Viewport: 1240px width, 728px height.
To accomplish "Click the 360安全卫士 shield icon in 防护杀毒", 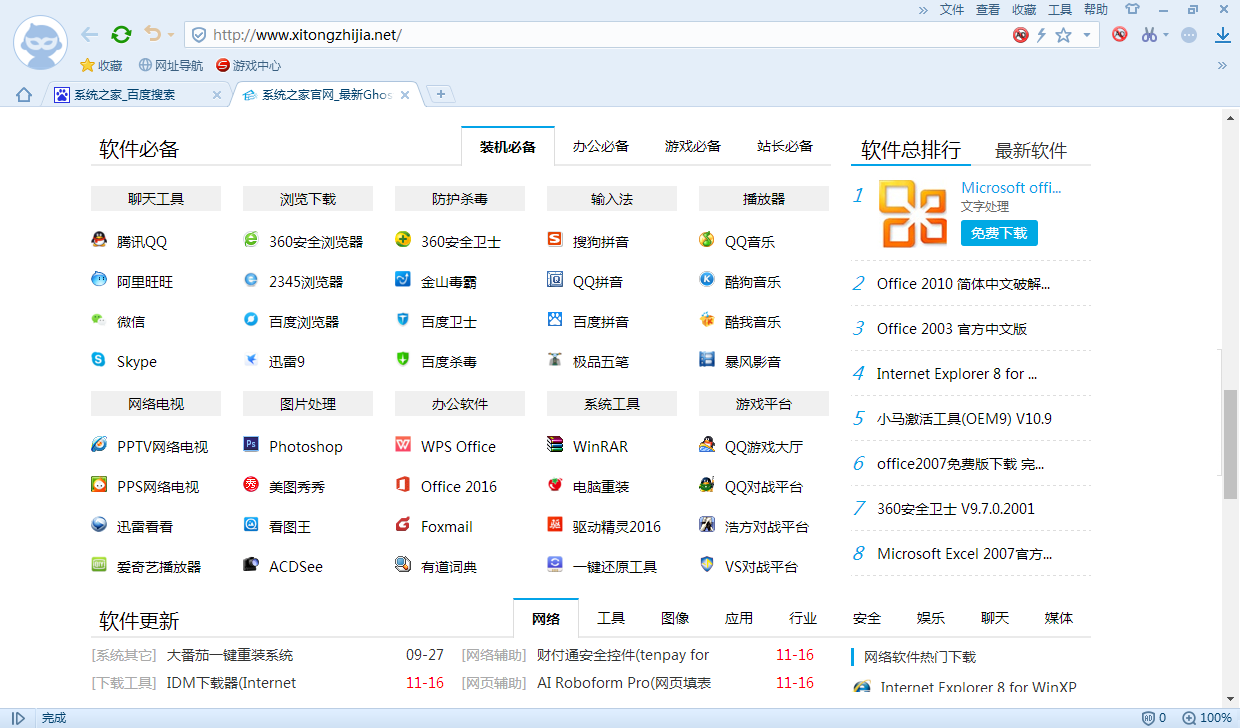I will 403,240.
